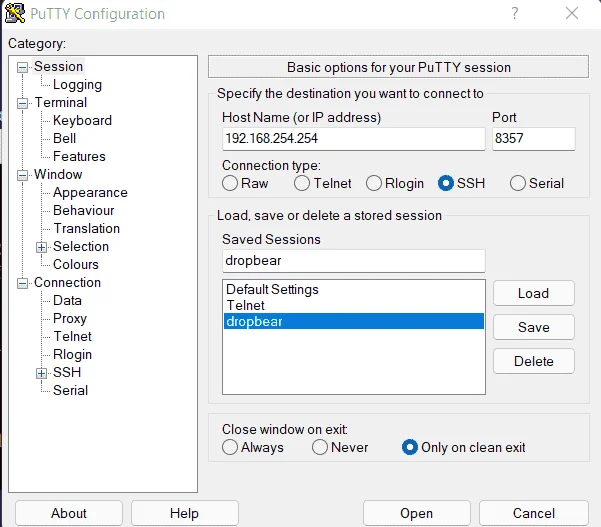Screen dimensions: 601x527
Task: Collapse the Window tree node
Action: point(23,175)
